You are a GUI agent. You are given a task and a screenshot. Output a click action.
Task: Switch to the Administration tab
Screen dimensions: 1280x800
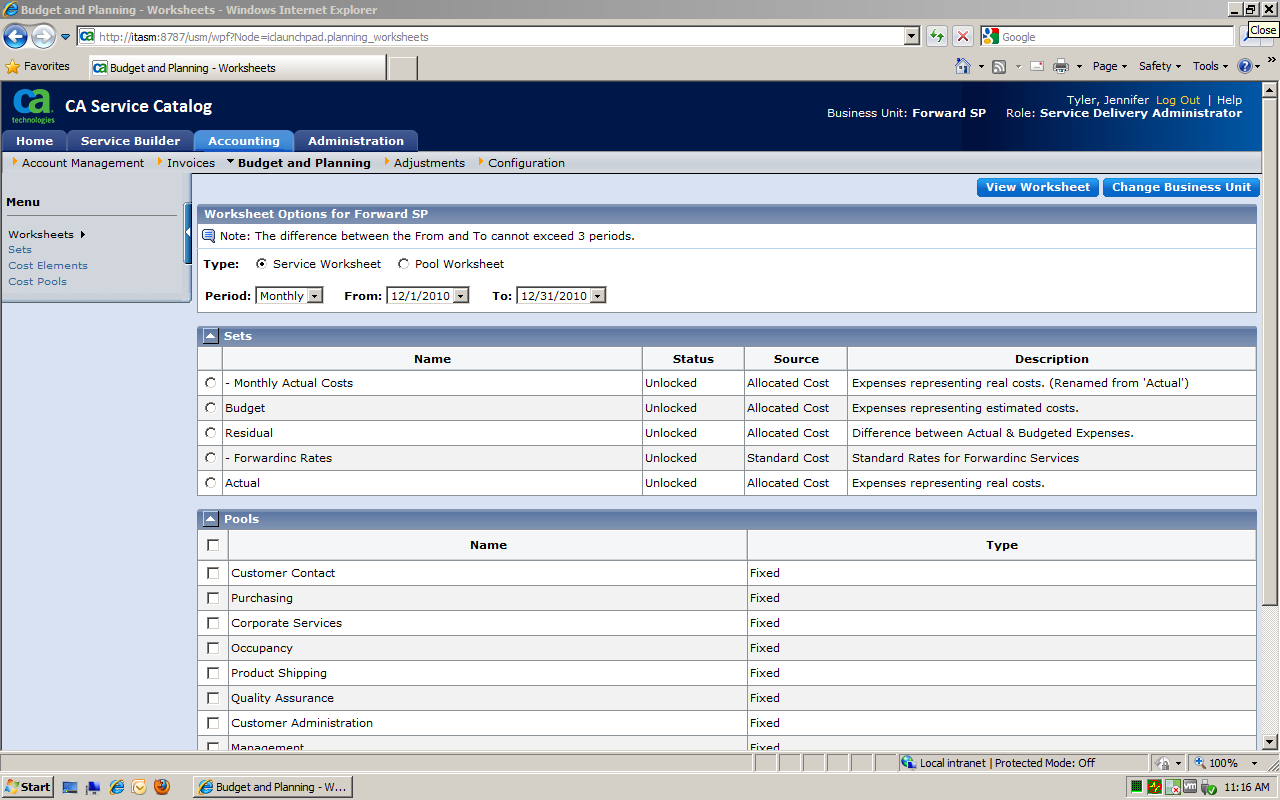tap(356, 141)
